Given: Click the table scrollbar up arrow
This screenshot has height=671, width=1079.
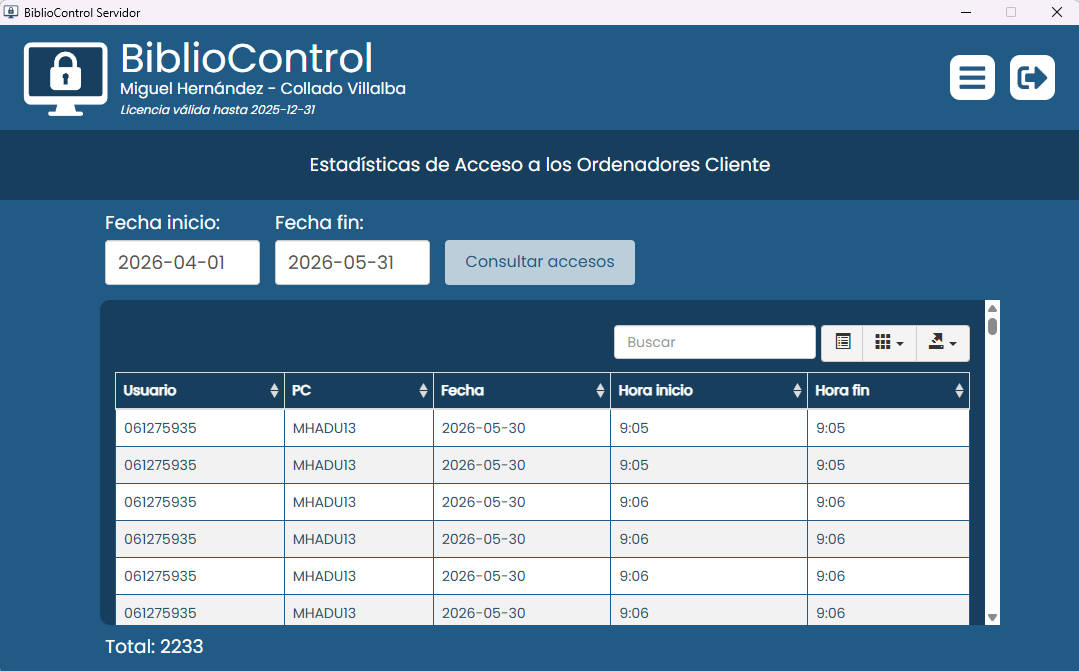Looking at the screenshot, I should [x=992, y=308].
